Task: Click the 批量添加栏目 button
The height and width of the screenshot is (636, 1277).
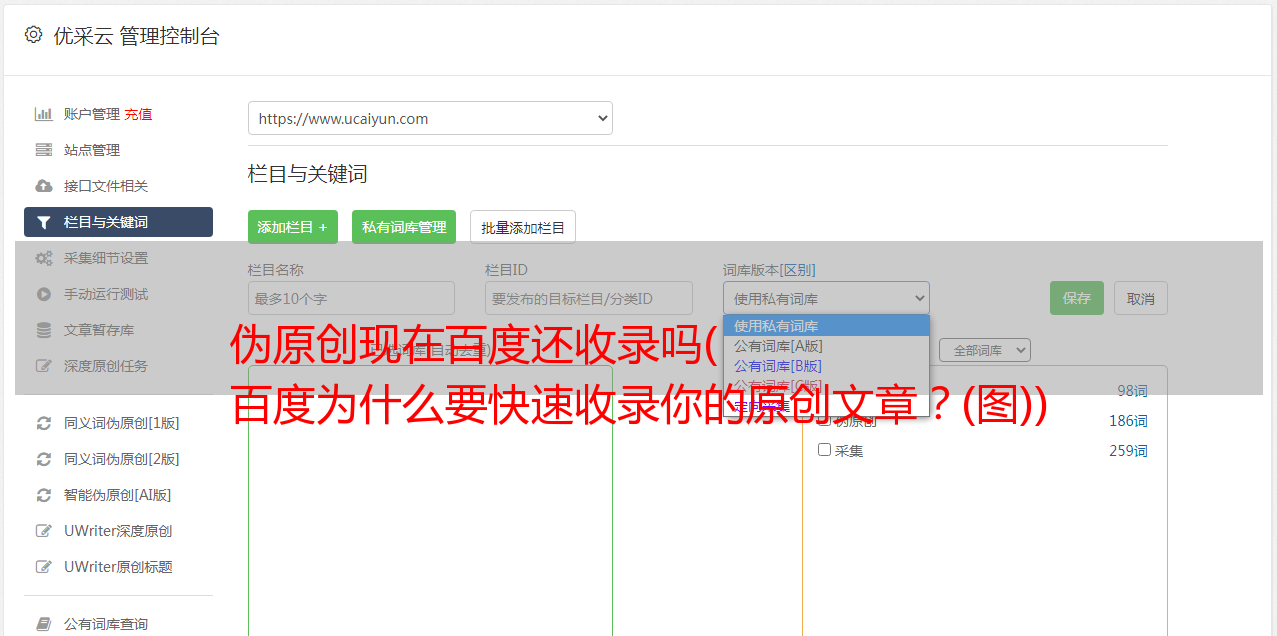Action: 523,227
